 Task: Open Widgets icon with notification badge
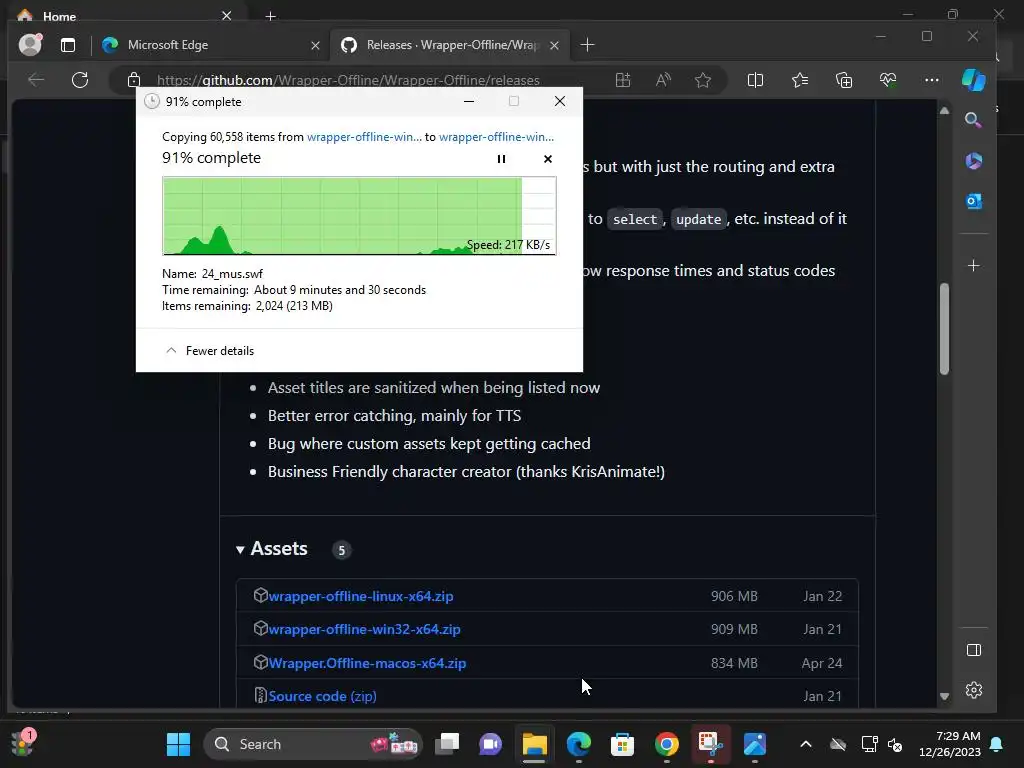(x=24, y=743)
